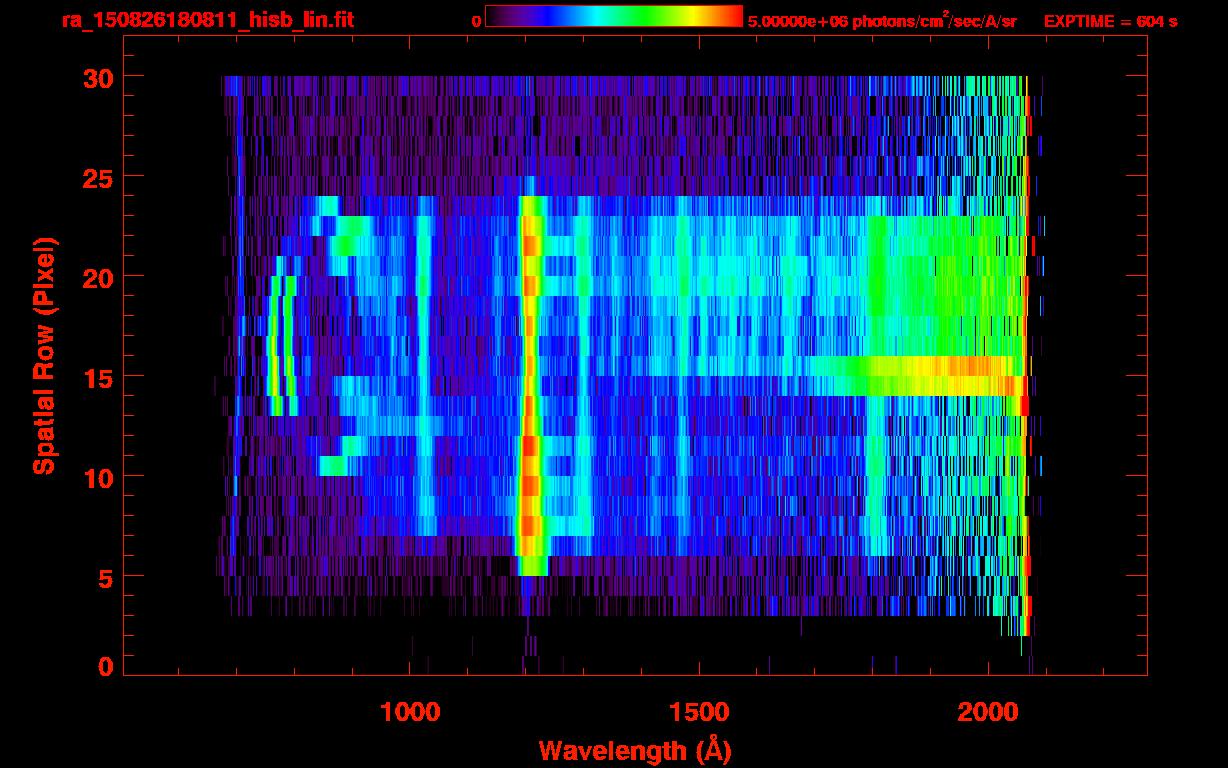Click the x-axis tick label 1500
The width and height of the screenshot is (1228, 768).
click(x=699, y=712)
